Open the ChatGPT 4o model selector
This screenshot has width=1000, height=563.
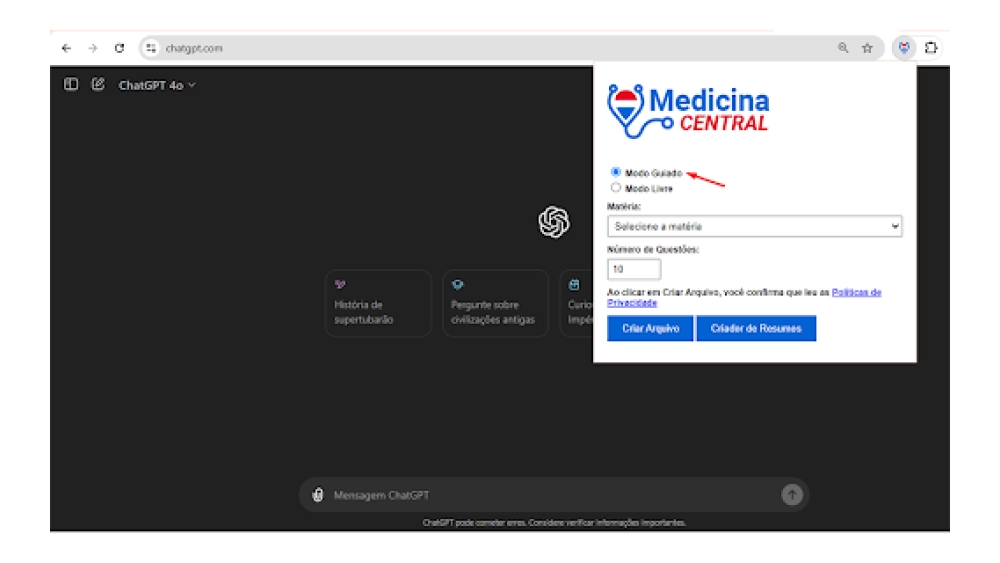(x=157, y=85)
